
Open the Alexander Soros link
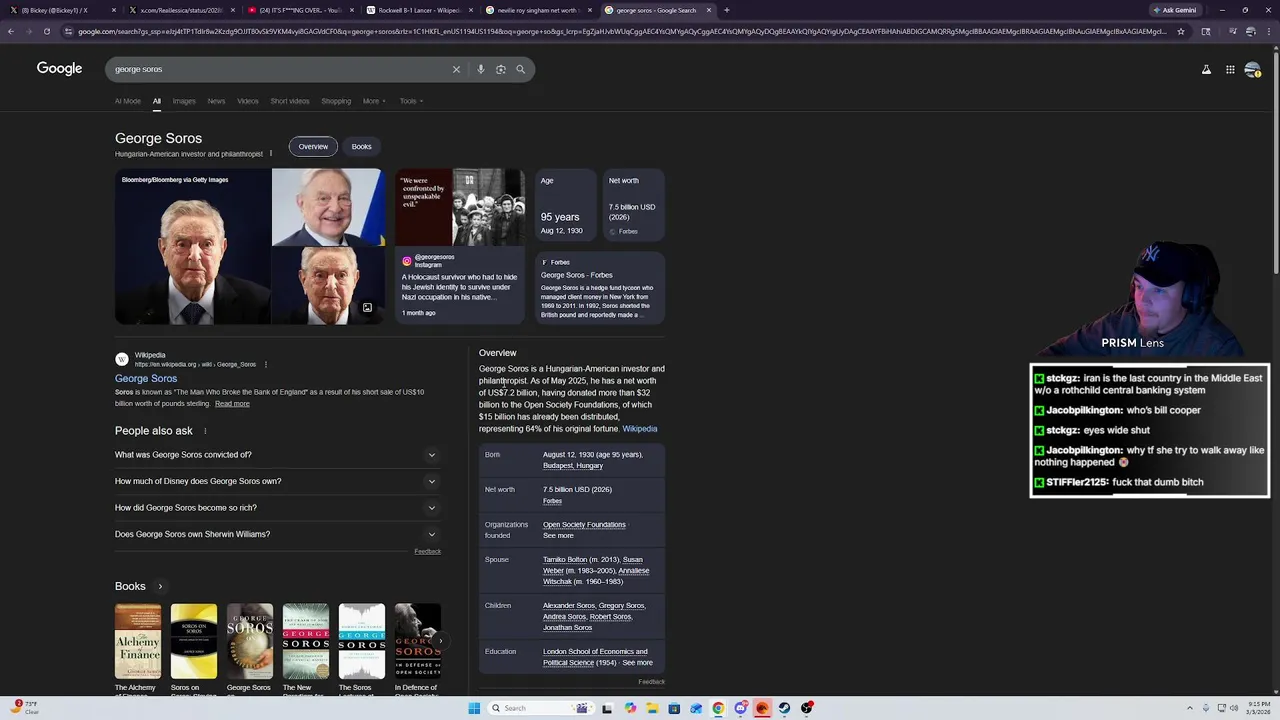569,606
